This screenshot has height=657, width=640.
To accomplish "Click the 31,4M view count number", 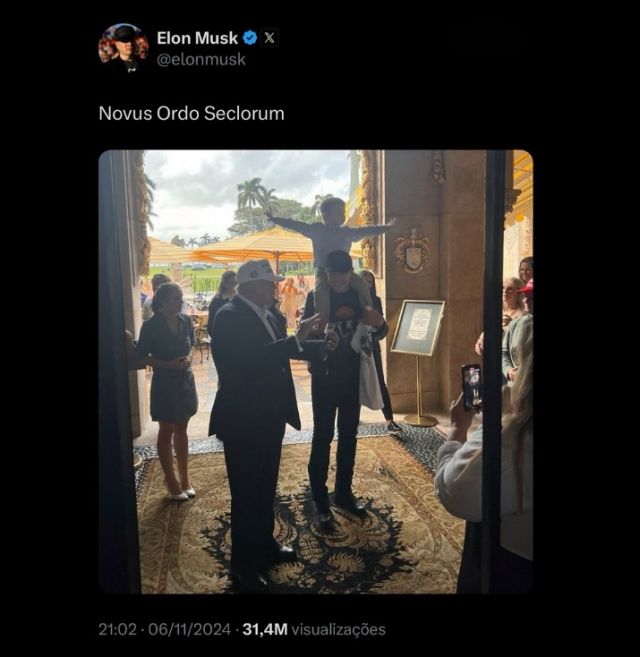I will [x=264, y=629].
